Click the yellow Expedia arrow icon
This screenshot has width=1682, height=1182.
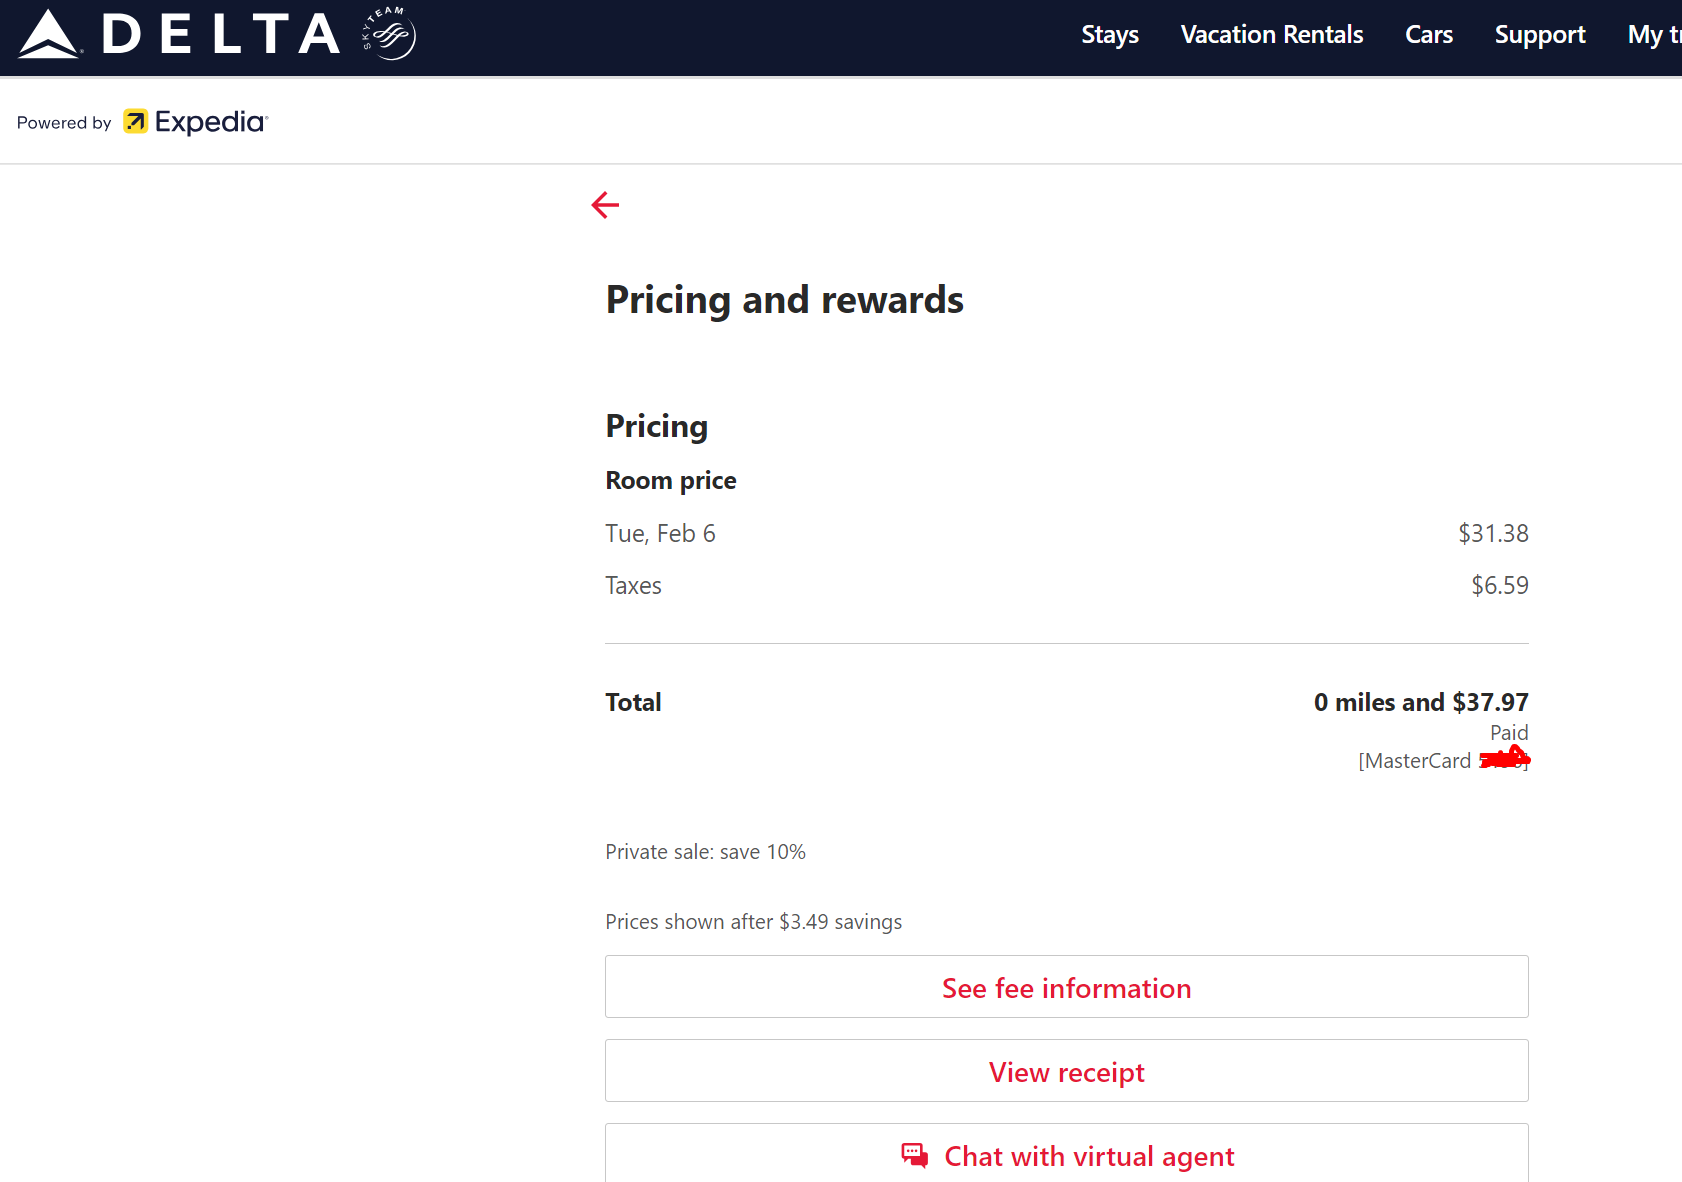[135, 122]
